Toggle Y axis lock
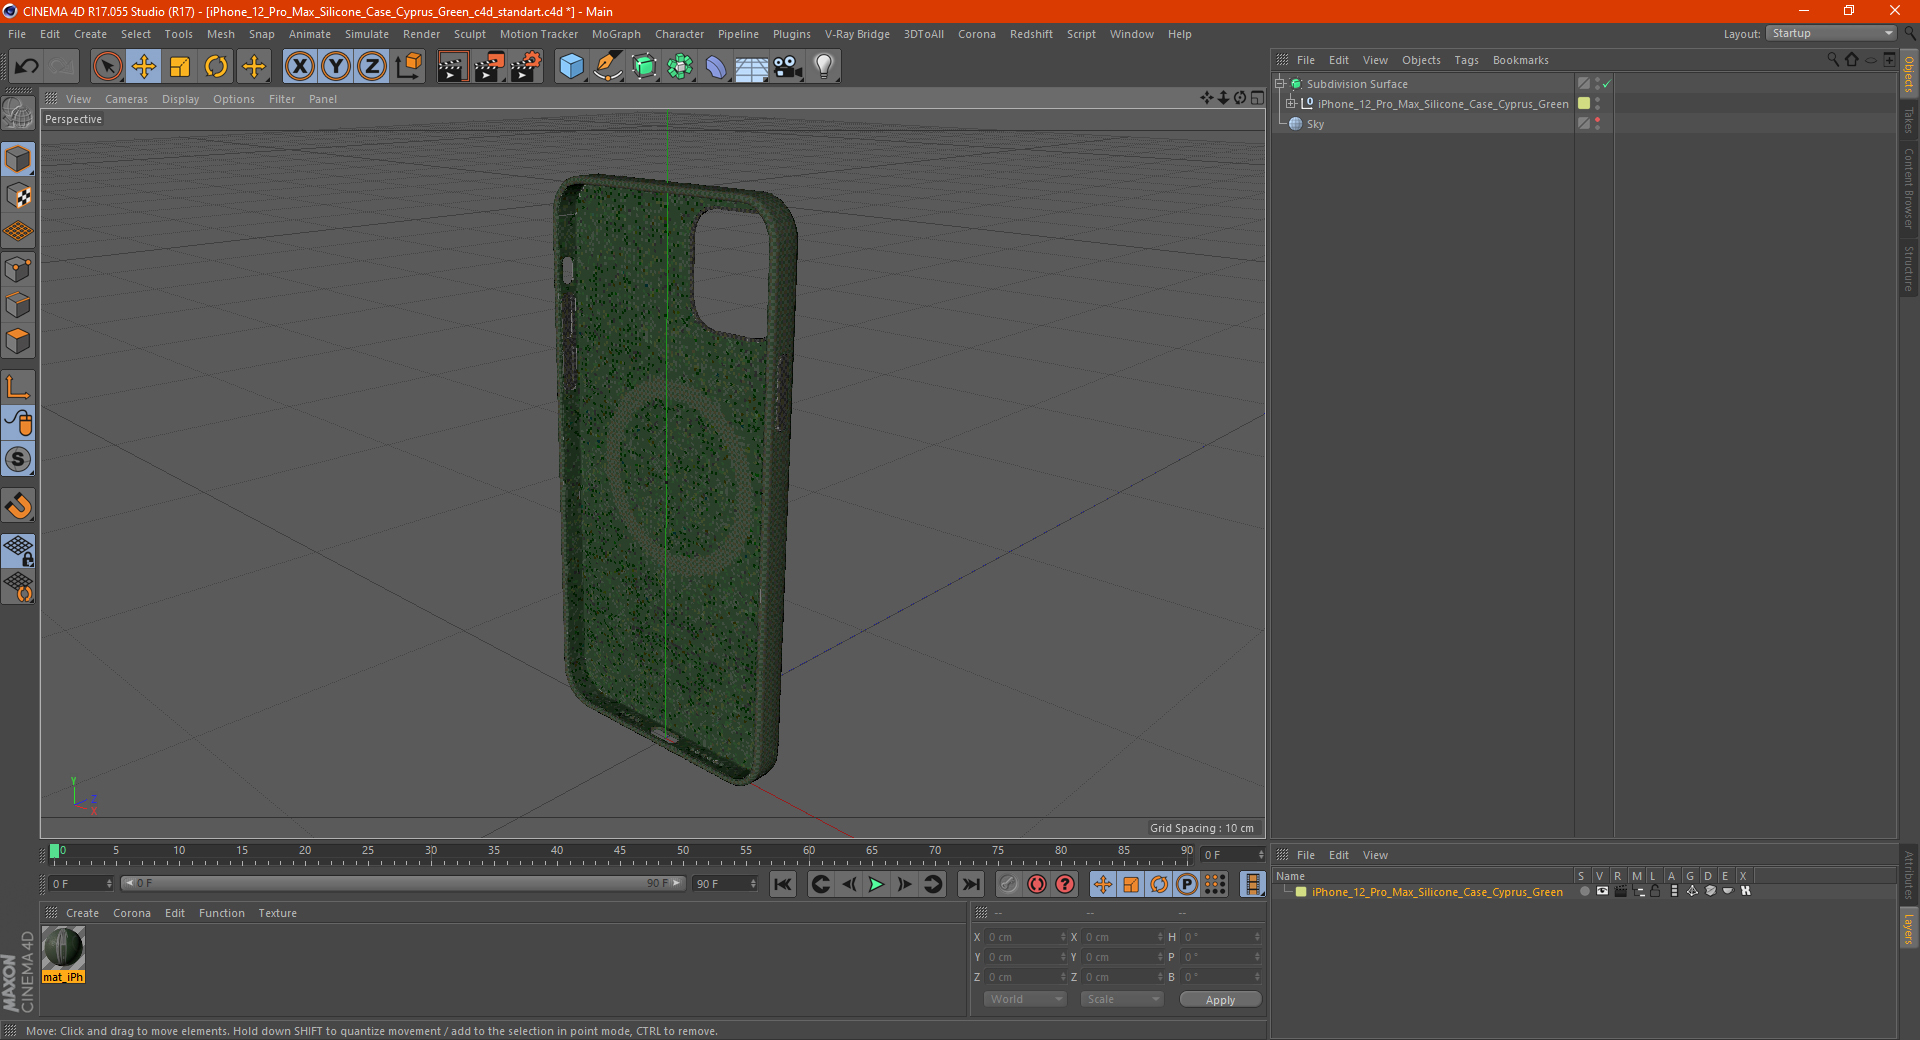The width and height of the screenshot is (1920, 1040). (336, 67)
